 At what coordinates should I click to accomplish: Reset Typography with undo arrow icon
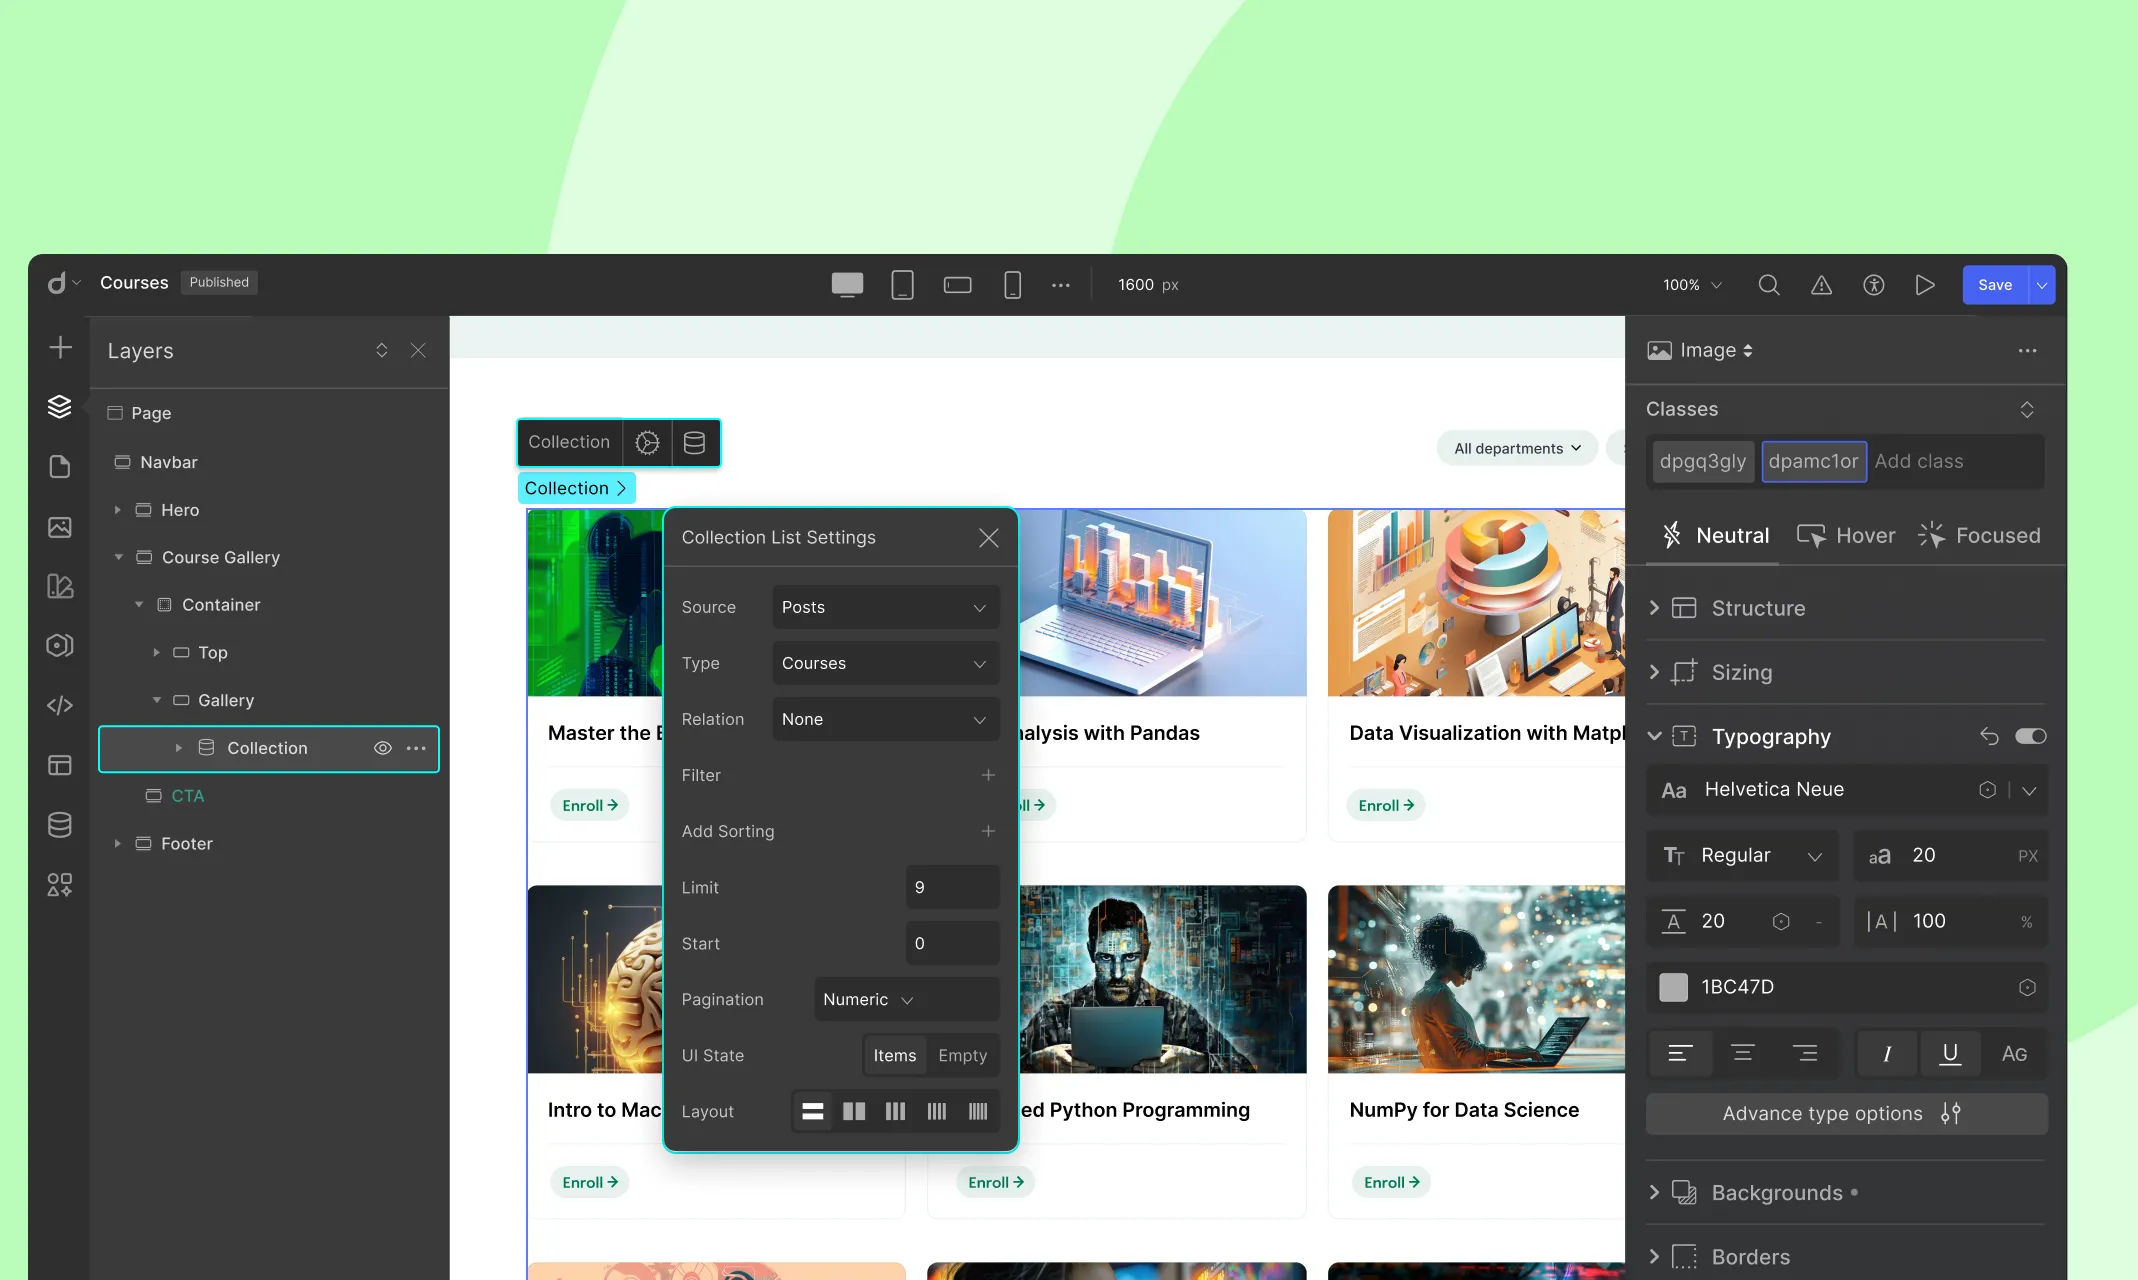pos(1989,736)
